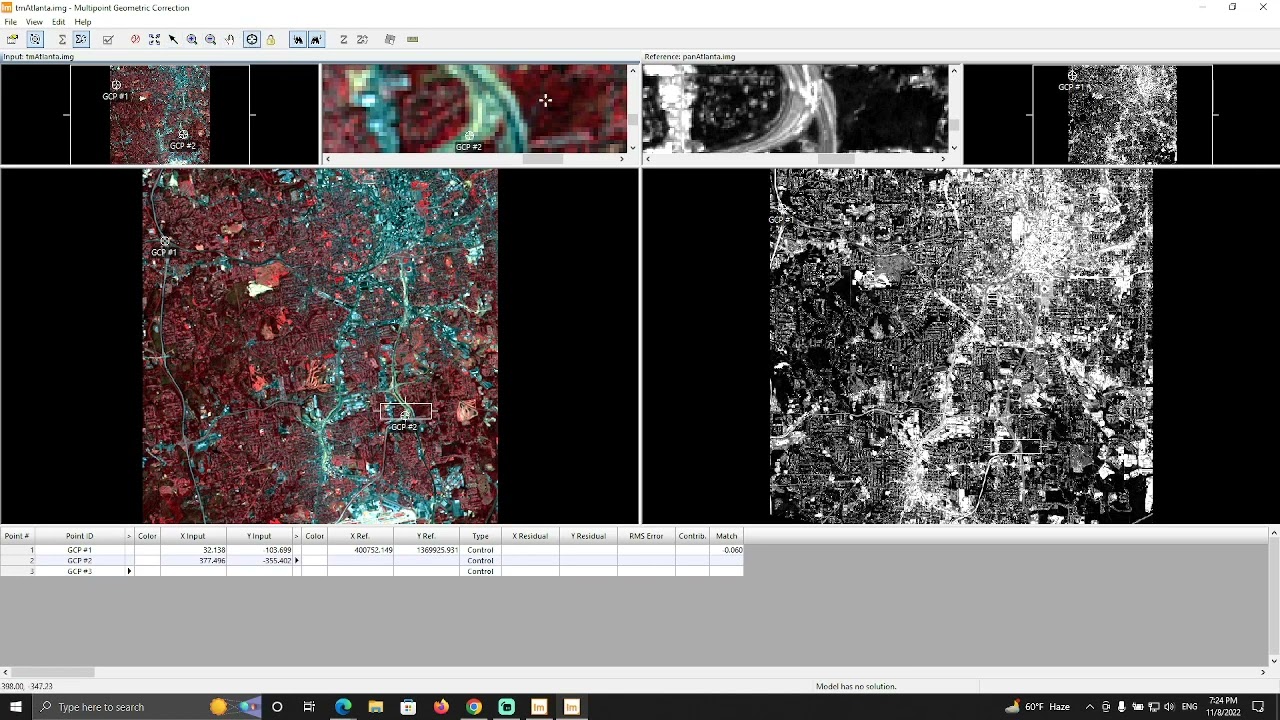
Task: Open the File menu
Action: point(10,22)
